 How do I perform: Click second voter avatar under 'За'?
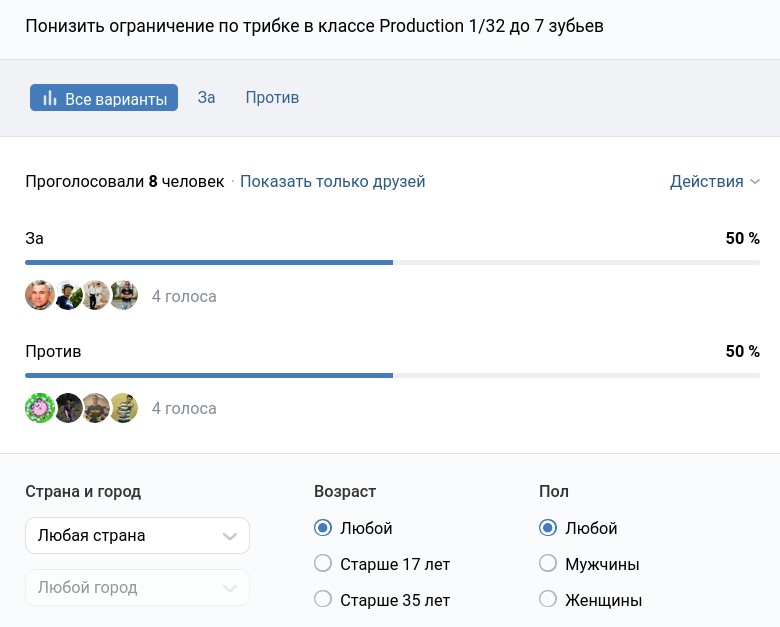pyautogui.click(x=67, y=295)
